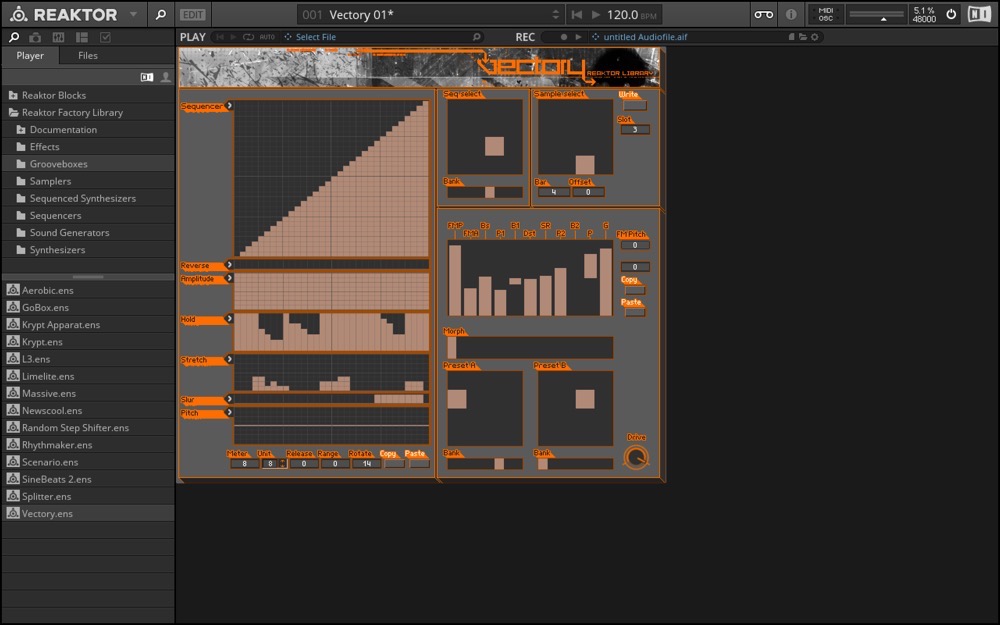Click the Copy button under FM Pitch
The height and width of the screenshot is (625, 1000).
point(635,291)
